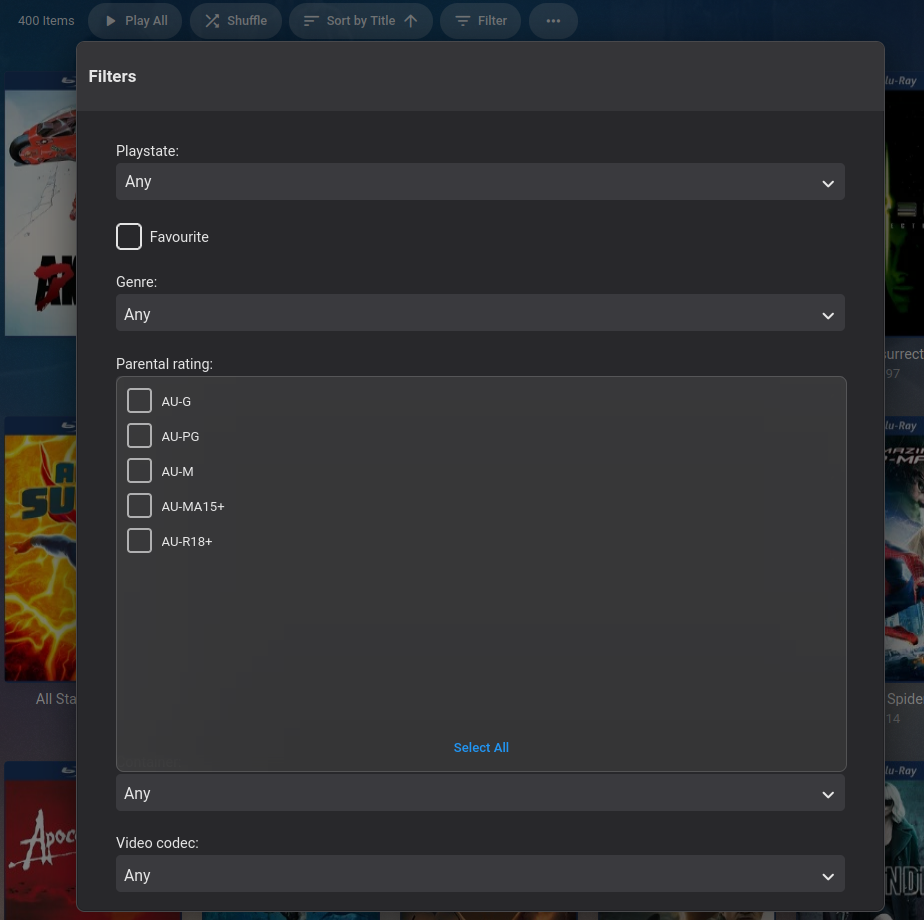Select the Shuffle icon

212,20
